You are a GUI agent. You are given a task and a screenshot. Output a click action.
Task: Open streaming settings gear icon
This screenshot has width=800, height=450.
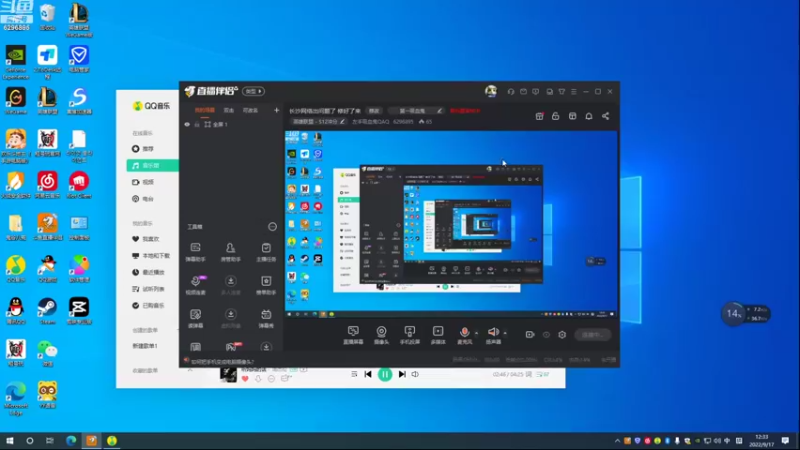[x=562, y=335]
